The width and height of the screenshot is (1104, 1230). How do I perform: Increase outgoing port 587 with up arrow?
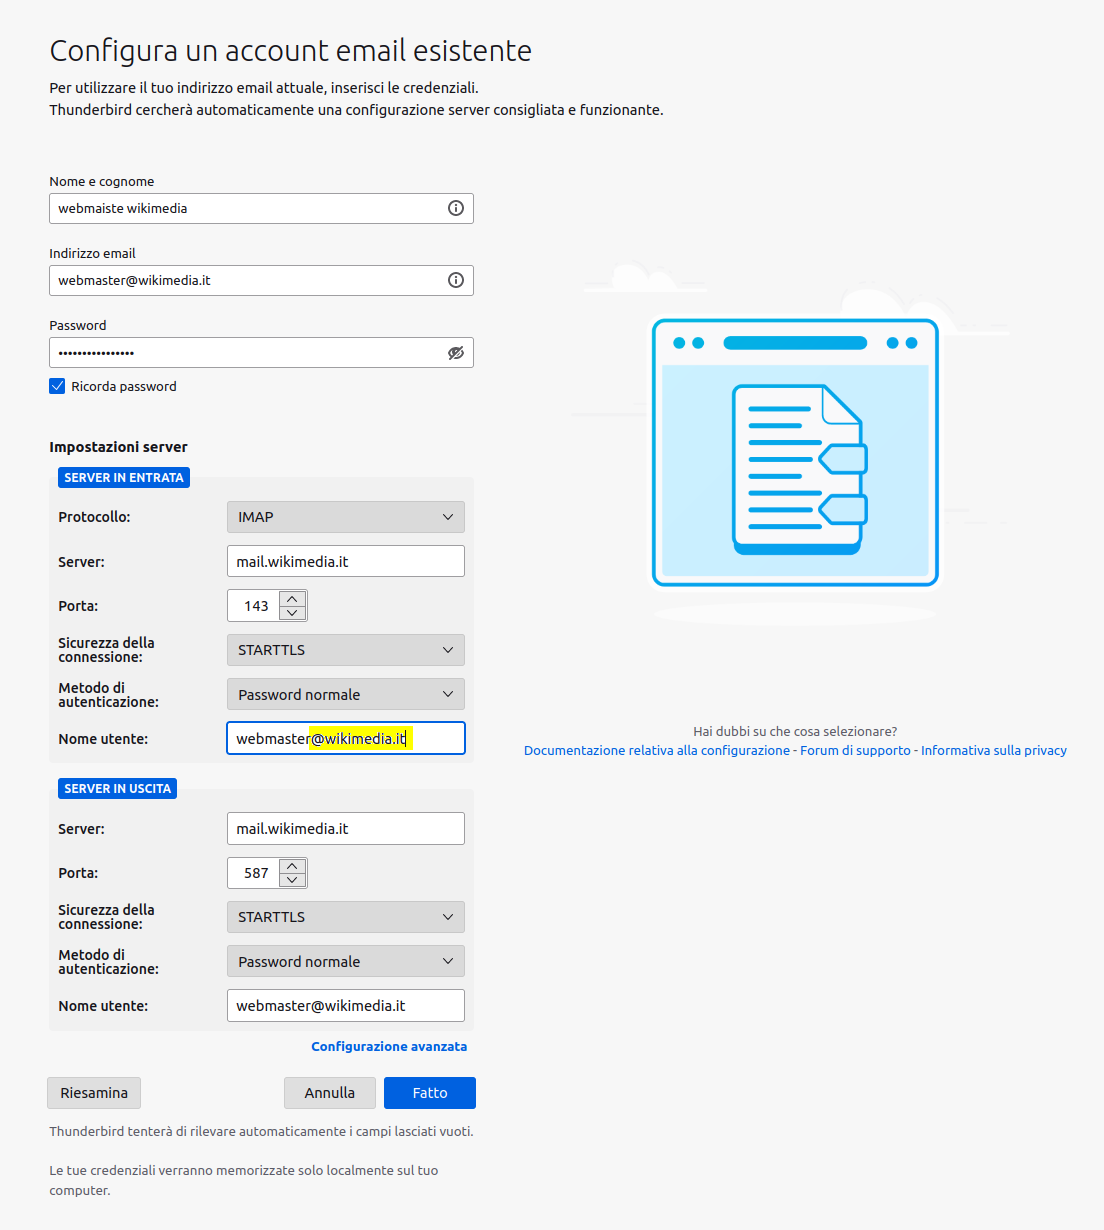point(292,866)
